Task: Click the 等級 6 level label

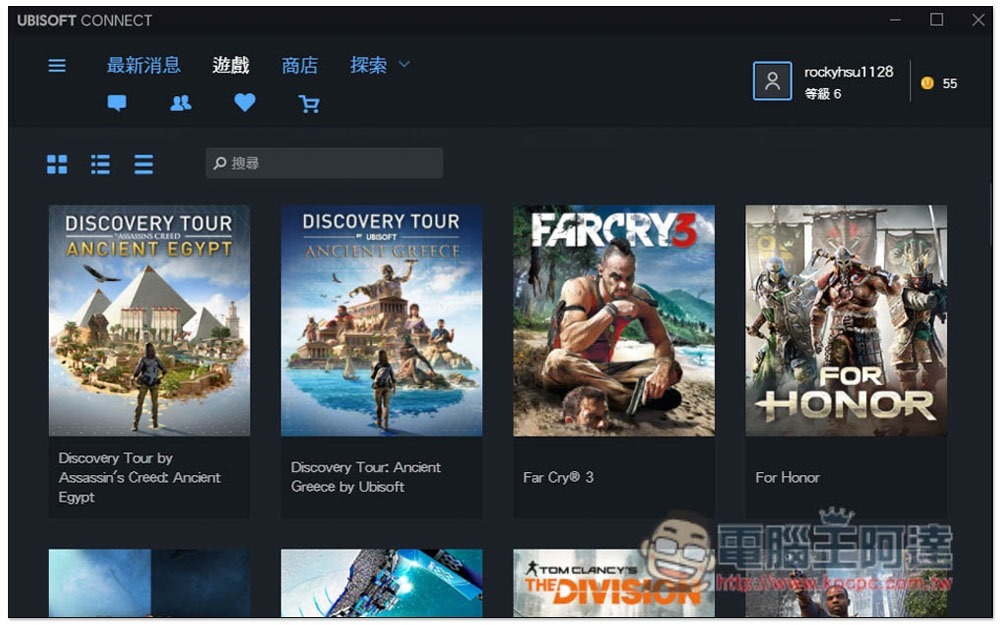Action: [x=823, y=94]
